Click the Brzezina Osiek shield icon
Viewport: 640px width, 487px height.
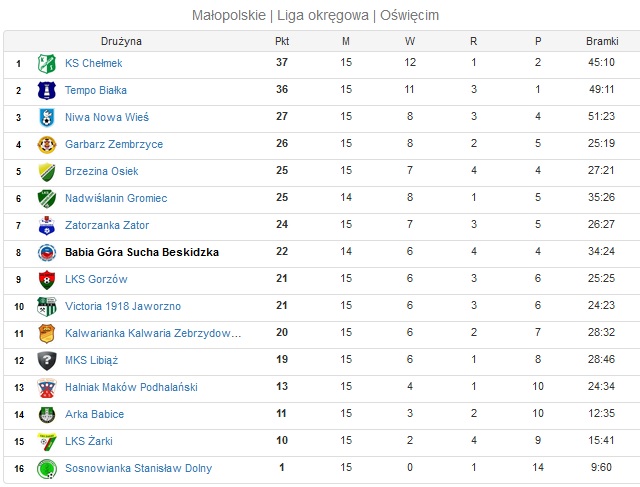point(47,171)
